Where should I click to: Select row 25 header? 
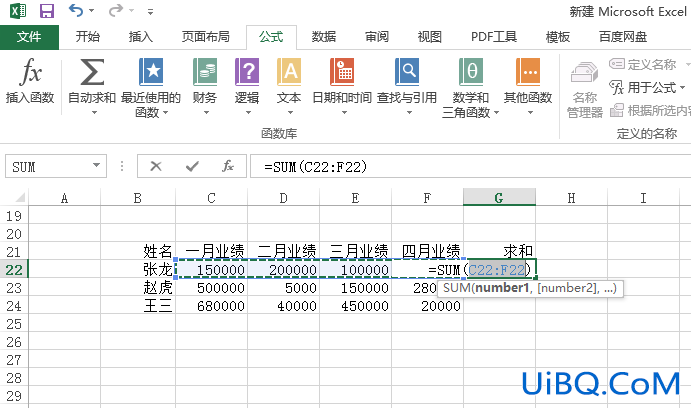(x=14, y=324)
